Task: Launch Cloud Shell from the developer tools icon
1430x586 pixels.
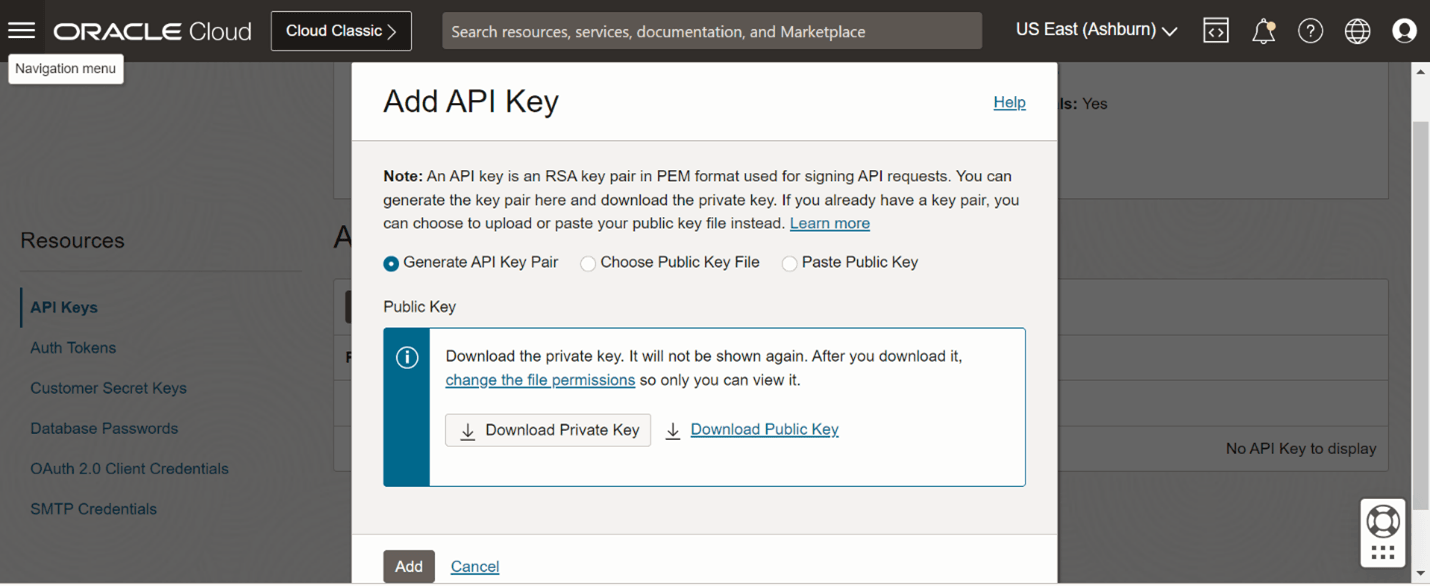Action: click(x=1215, y=30)
